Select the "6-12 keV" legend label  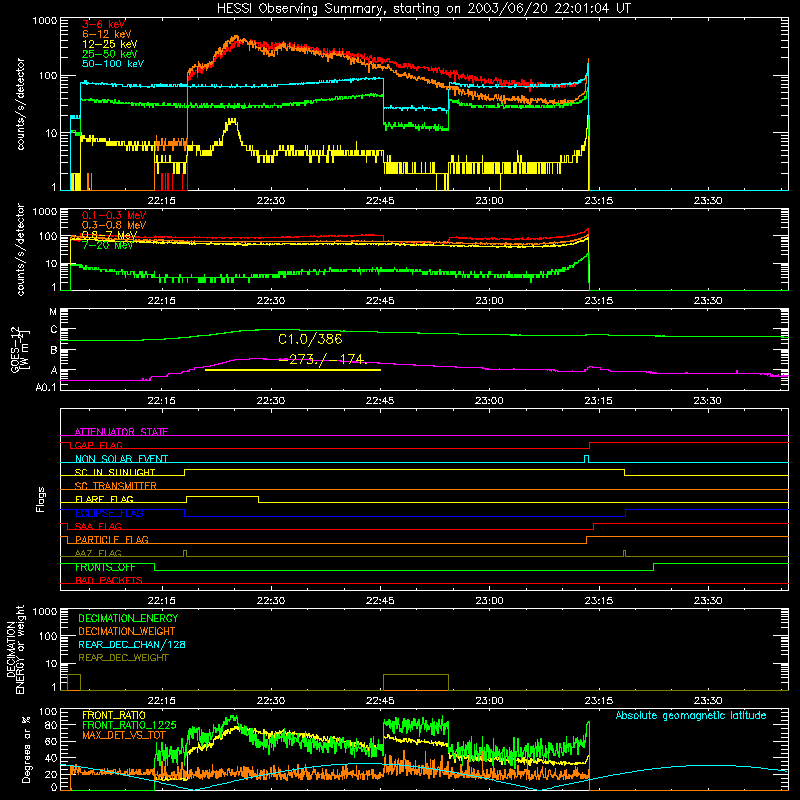tap(107, 34)
